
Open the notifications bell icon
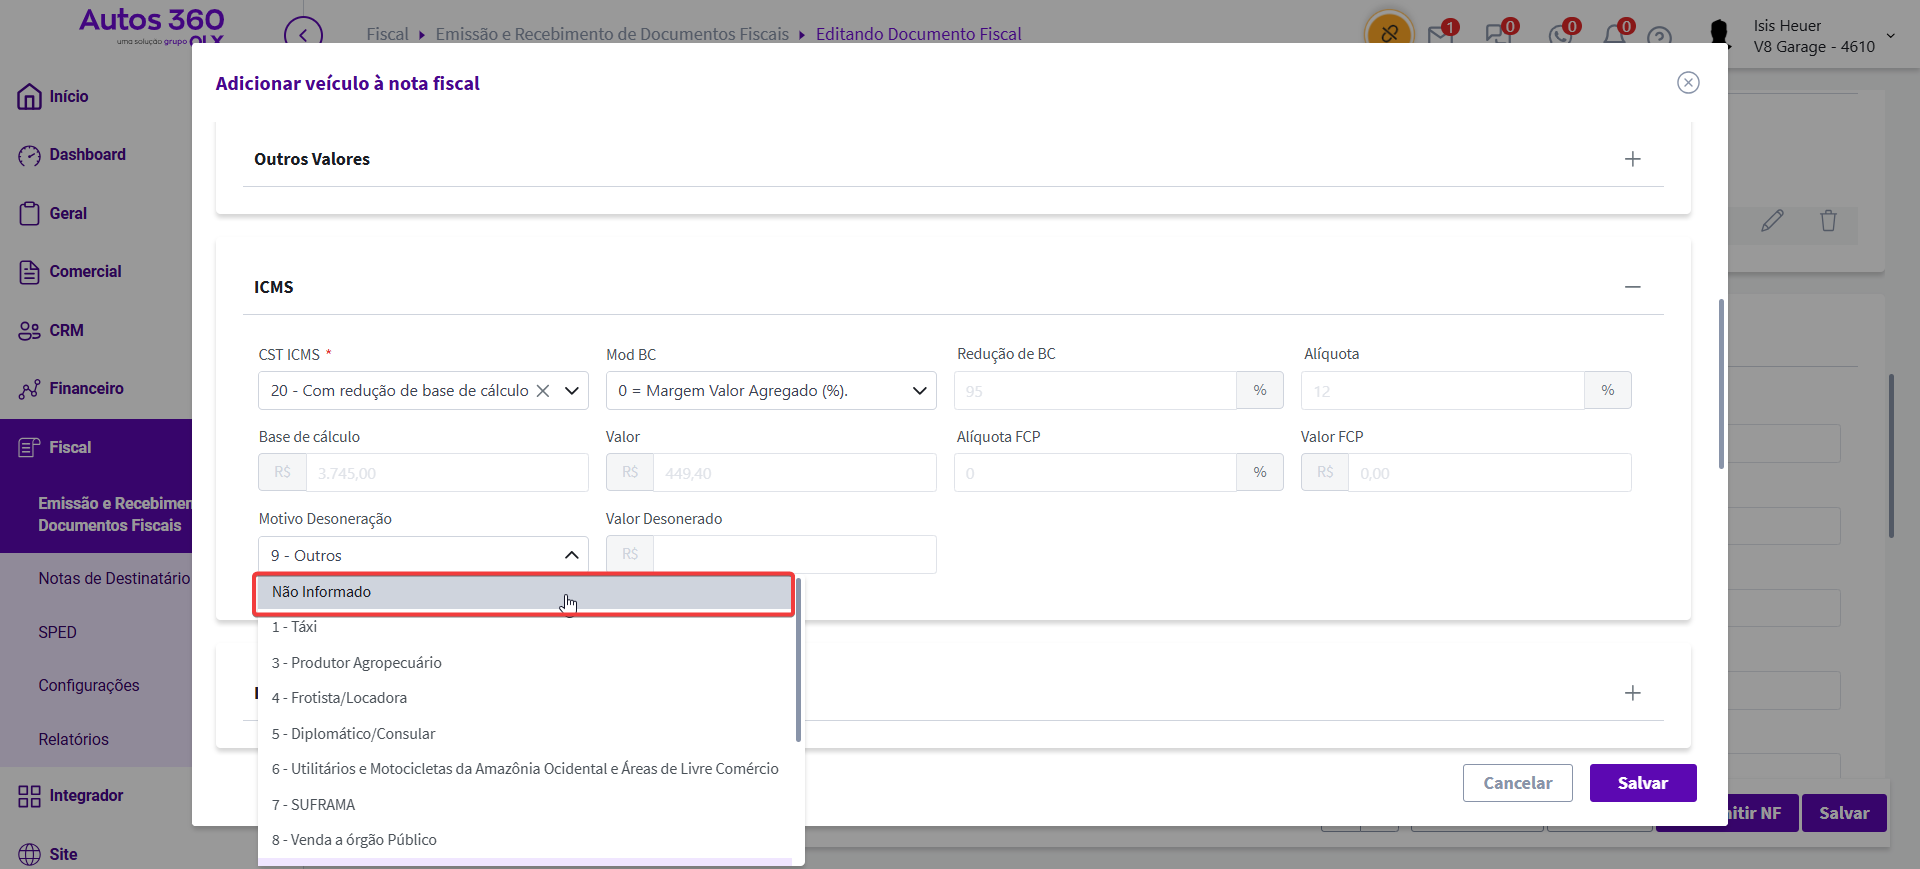pyautogui.click(x=1614, y=35)
